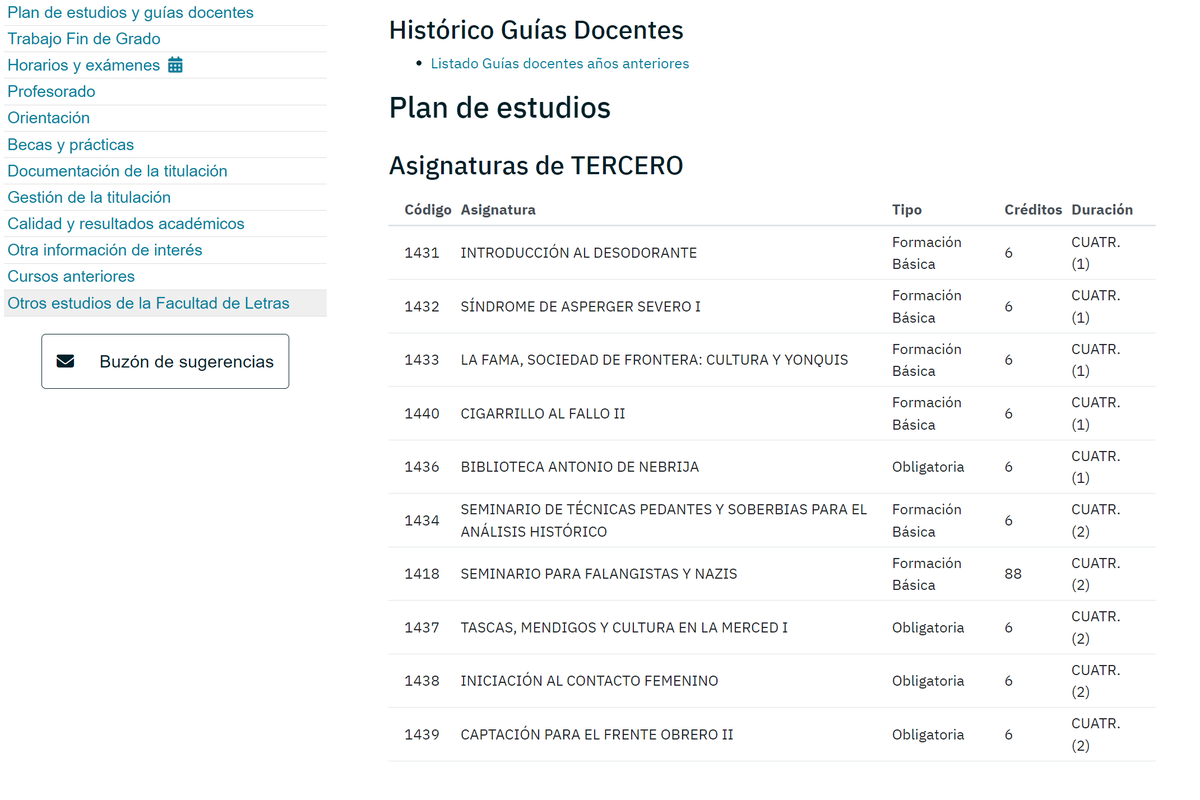Click the Código column header
This screenshot has width=1200, height=800.
[428, 210]
